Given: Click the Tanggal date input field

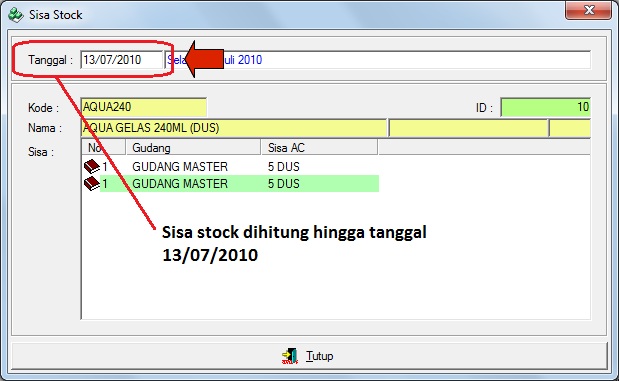Looking at the screenshot, I should coord(122,60).
